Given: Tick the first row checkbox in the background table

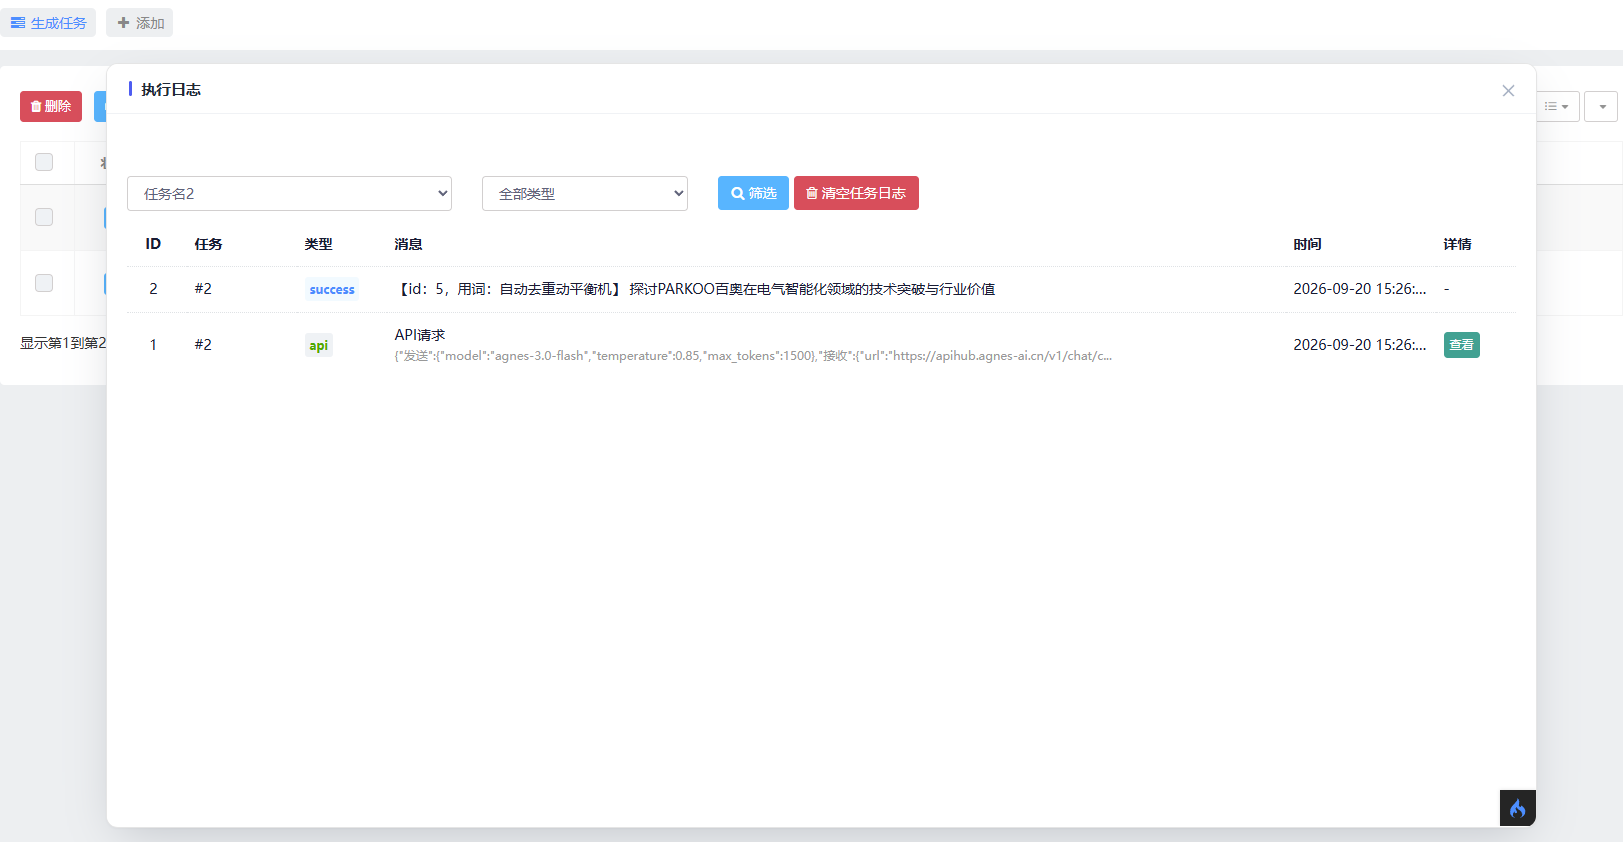Looking at the screenshot, I should (x=44, y=217).
